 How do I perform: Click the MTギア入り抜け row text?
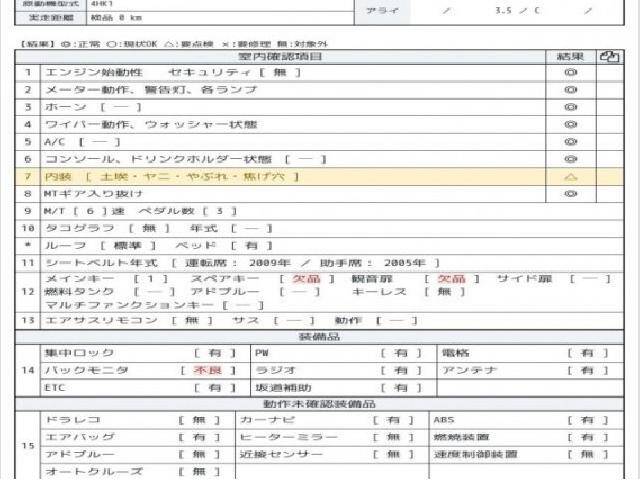pos(93,194)
